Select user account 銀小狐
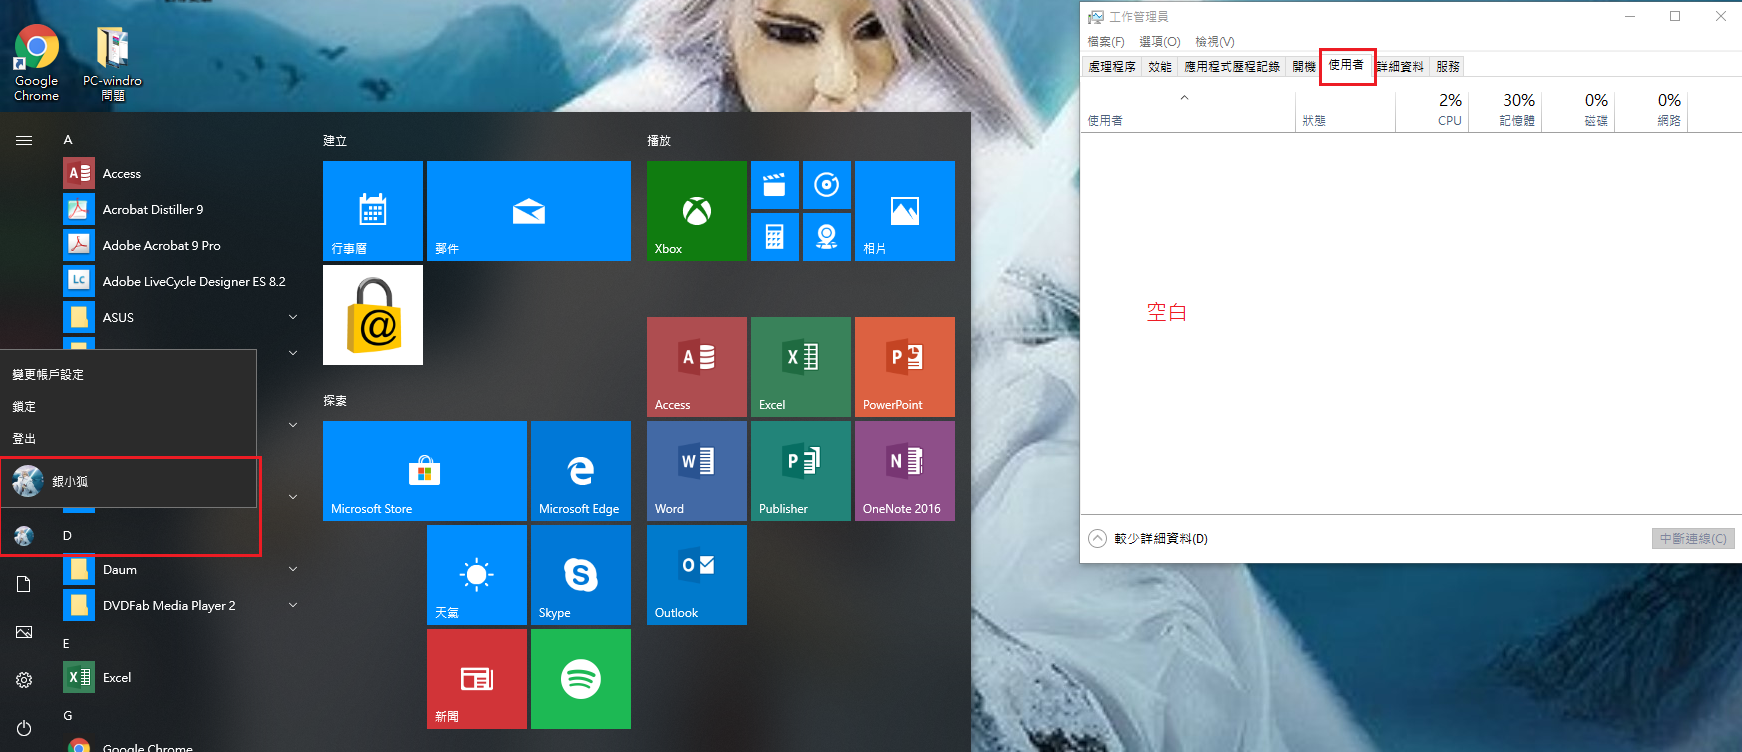1742x752 pixels. pyautogui.click(x=128, y=481)
